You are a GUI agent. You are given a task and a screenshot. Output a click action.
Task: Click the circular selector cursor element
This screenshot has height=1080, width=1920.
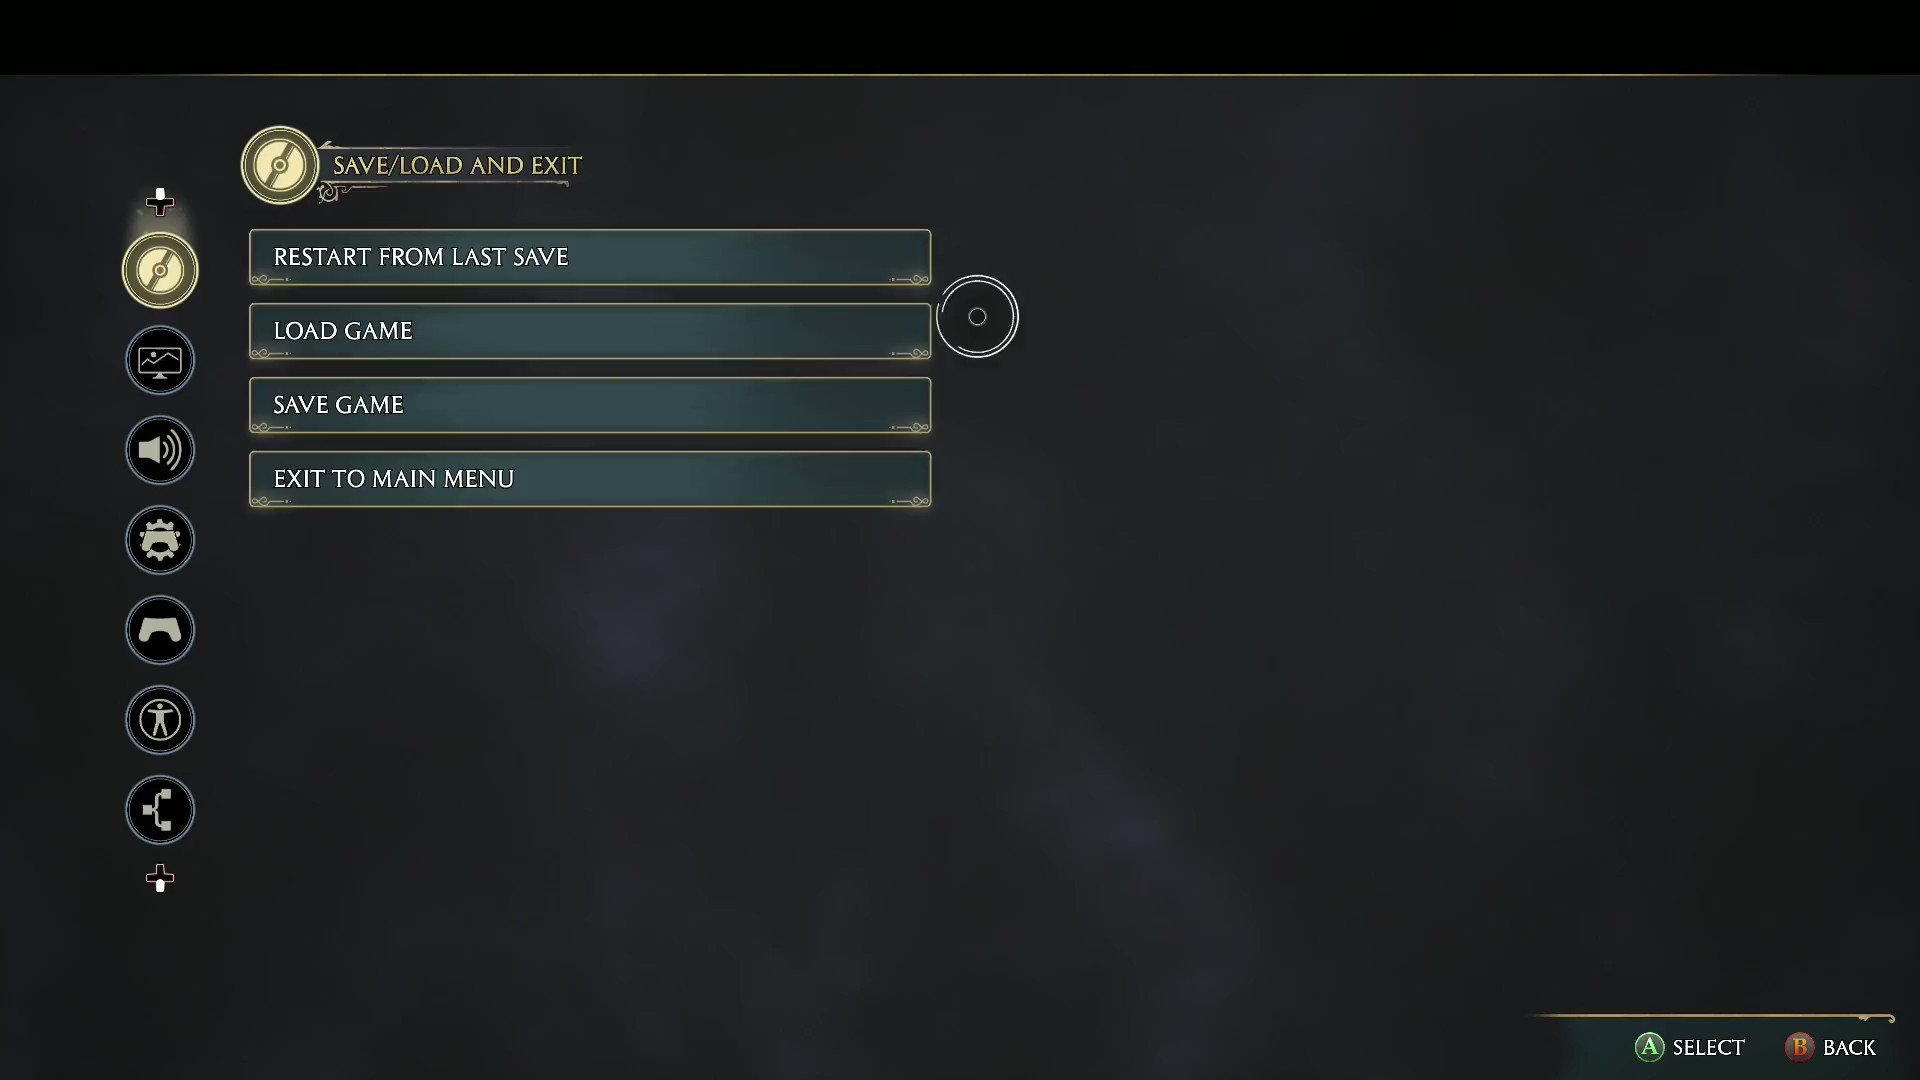tap(977, 315)
